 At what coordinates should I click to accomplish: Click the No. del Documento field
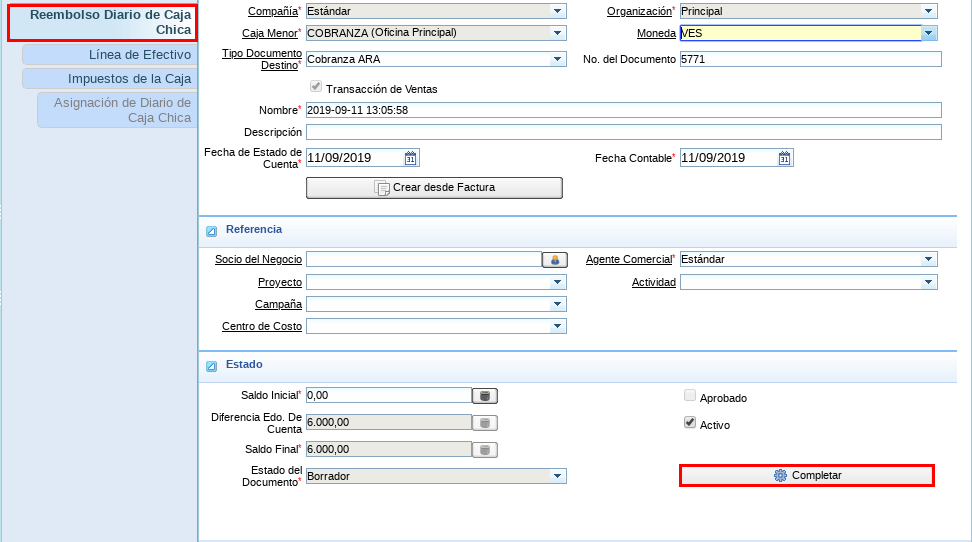tap(810, 59)
